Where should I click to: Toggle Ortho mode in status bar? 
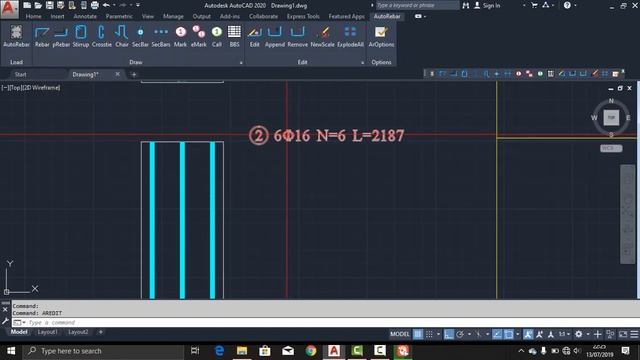click(449, 334)
